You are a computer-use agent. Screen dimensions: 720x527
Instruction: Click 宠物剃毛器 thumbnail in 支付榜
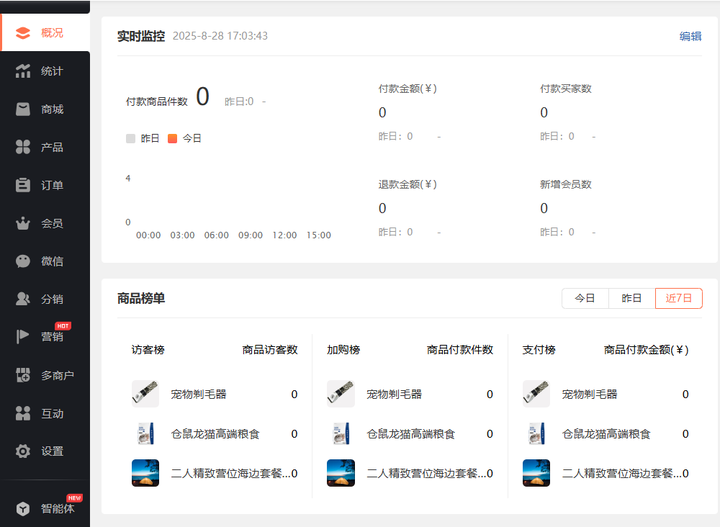point(536,394)
